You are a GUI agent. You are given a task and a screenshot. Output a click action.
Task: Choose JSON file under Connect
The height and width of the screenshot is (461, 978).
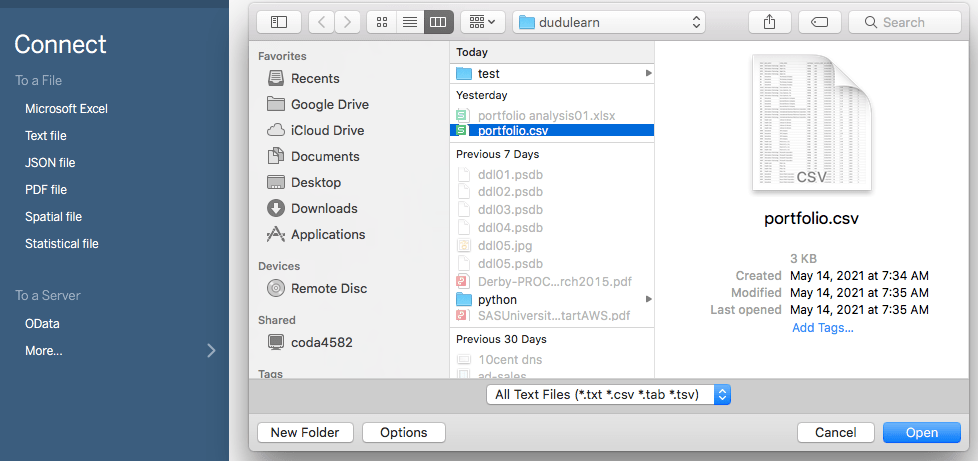click(x=50, y=162)
